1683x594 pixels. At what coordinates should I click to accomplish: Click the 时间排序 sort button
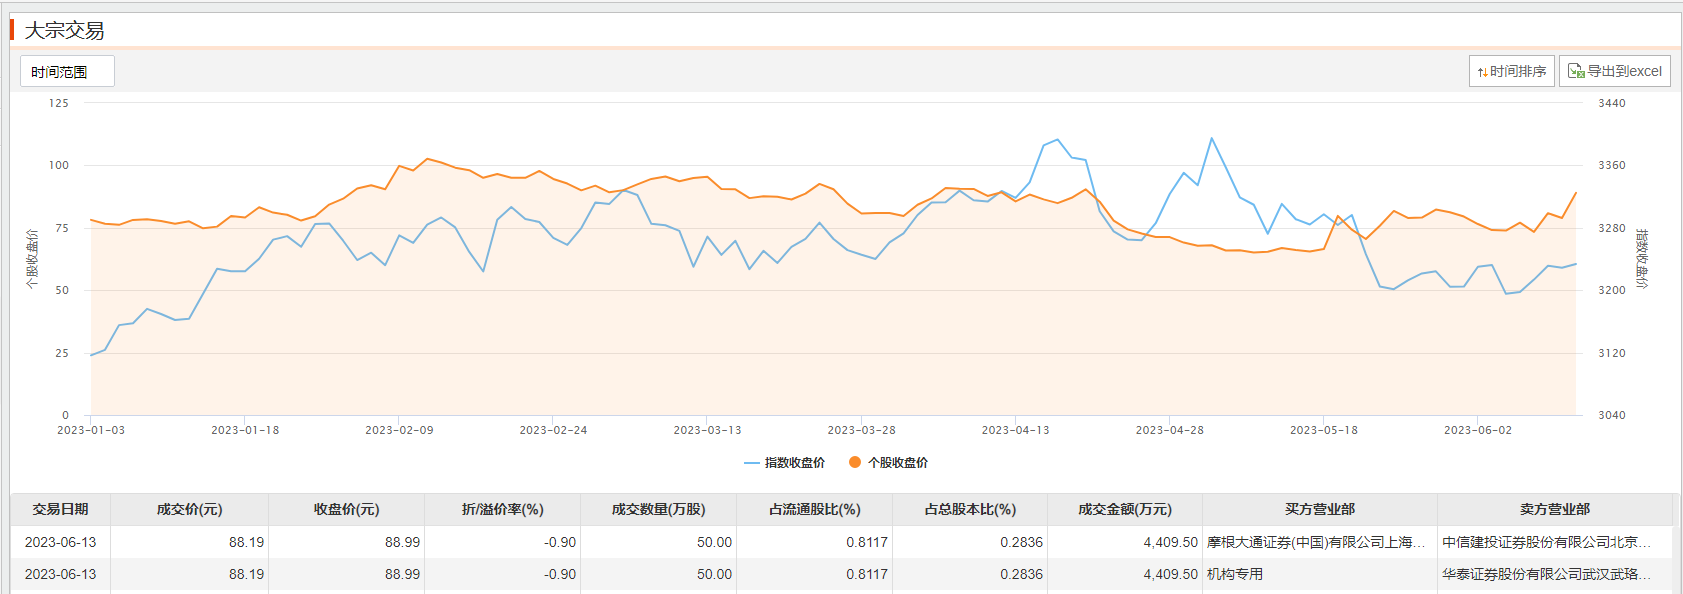coord(1511,71)
